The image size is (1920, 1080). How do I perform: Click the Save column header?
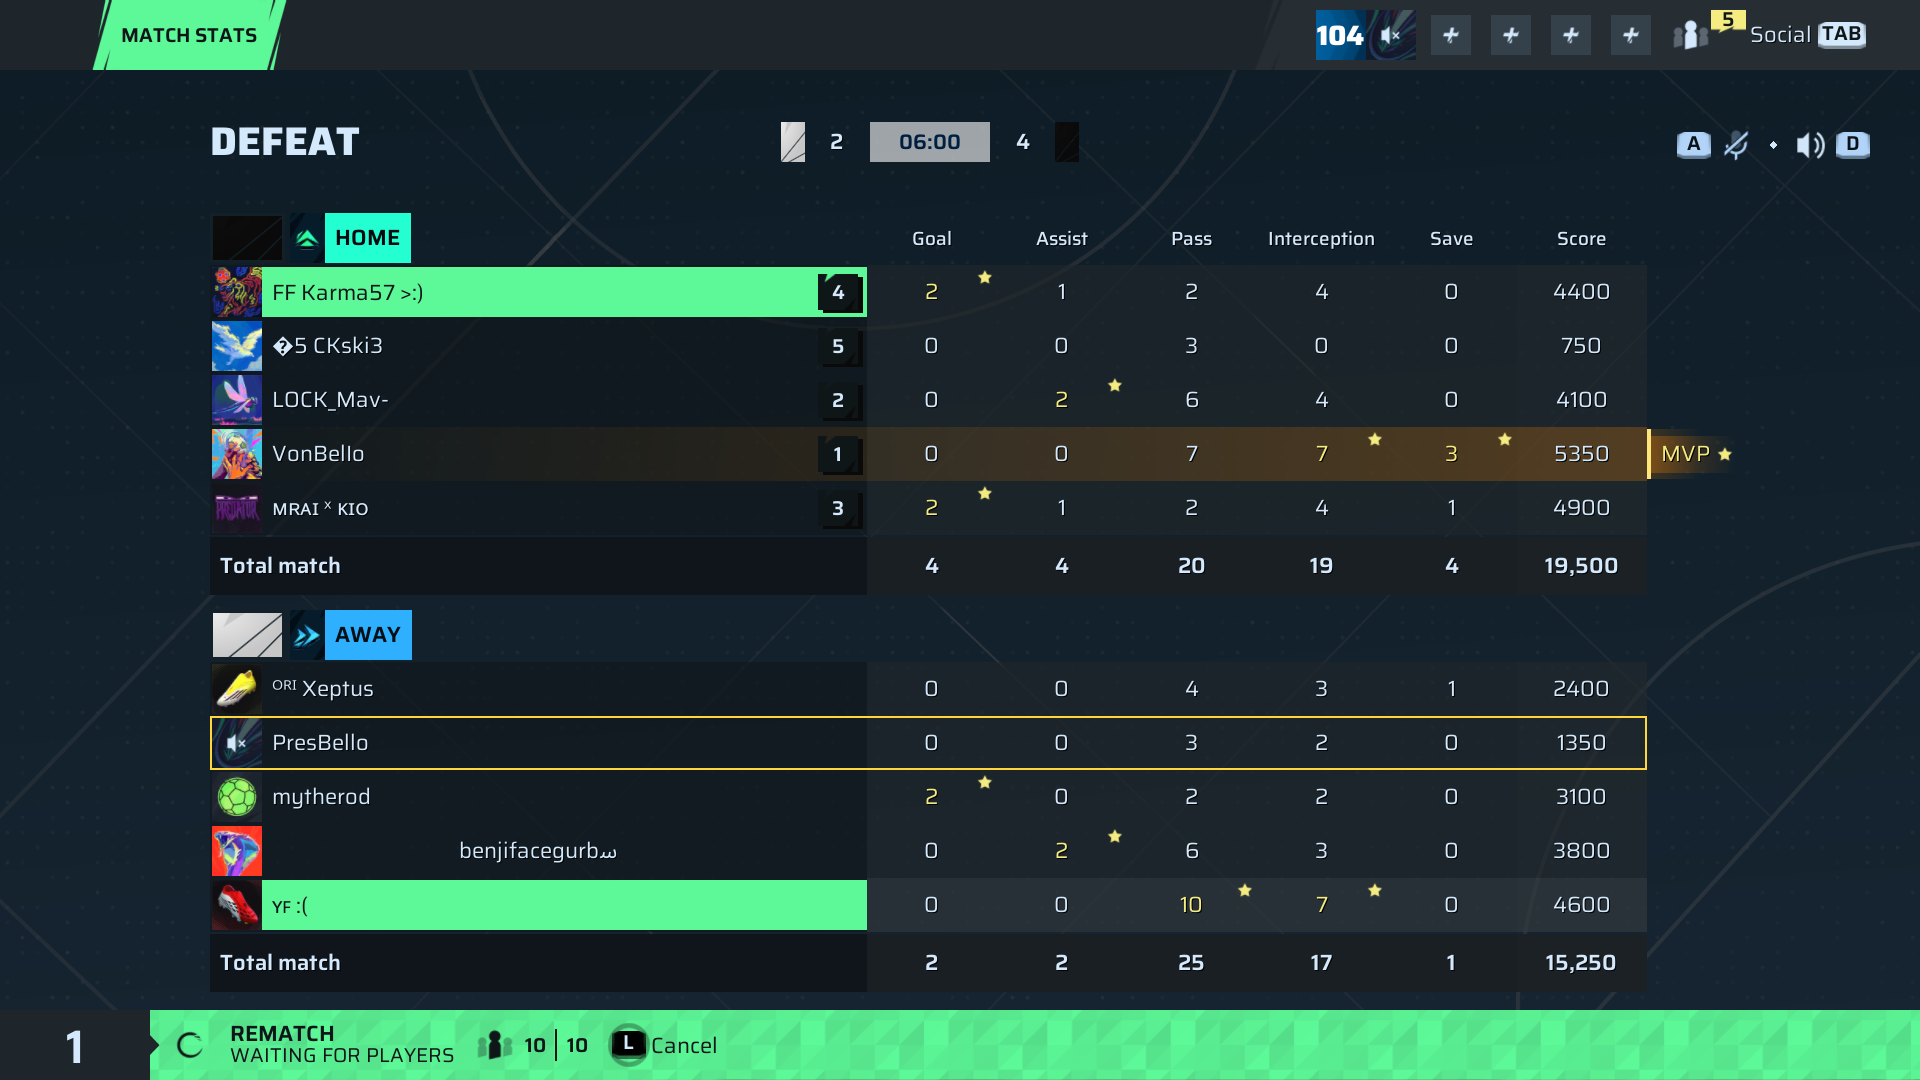1451,239
